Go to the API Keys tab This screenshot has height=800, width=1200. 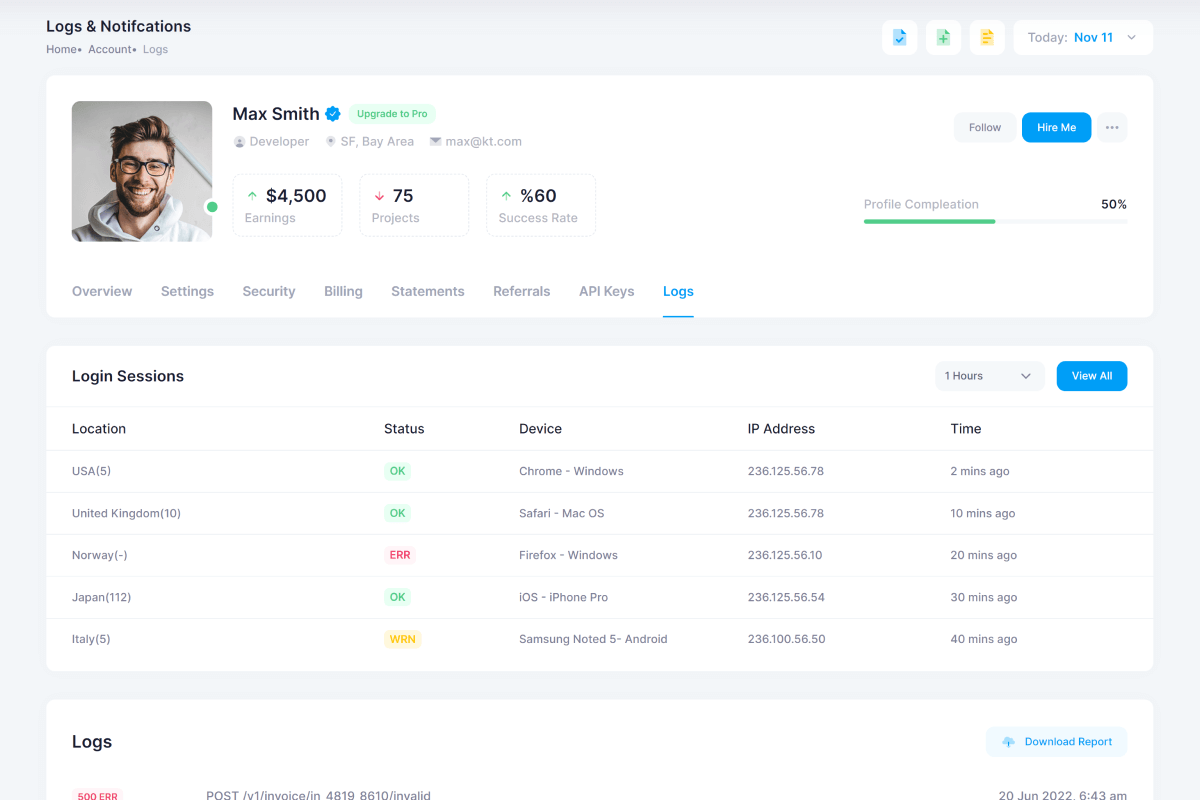(x=606, y=292)
